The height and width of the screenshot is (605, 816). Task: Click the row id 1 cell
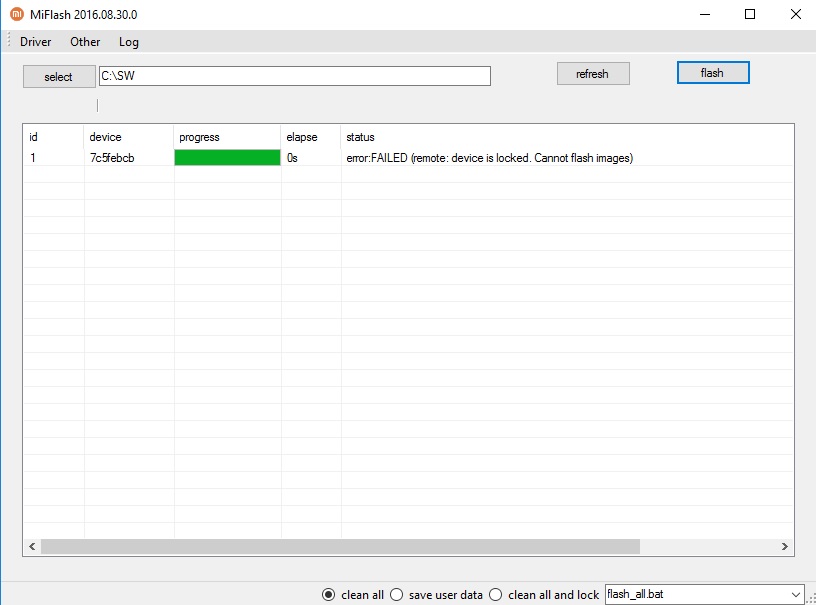[x=33, y=158]
